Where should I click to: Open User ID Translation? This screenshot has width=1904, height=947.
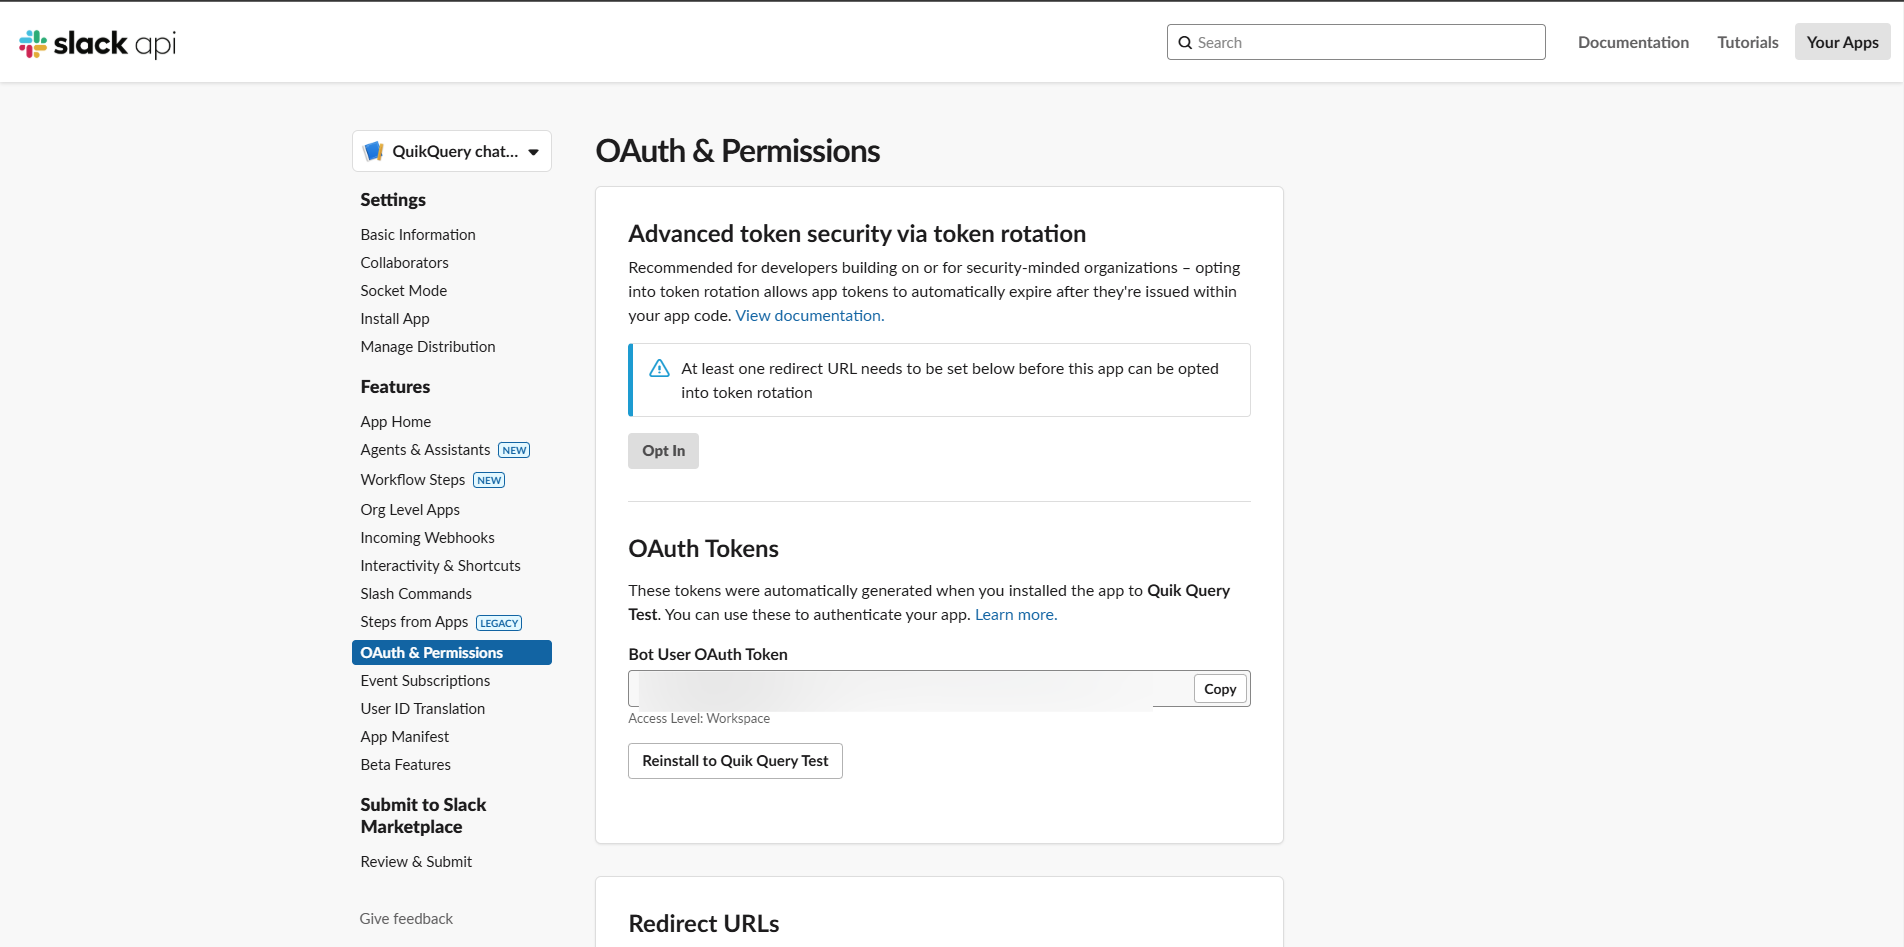click(422, 709)
